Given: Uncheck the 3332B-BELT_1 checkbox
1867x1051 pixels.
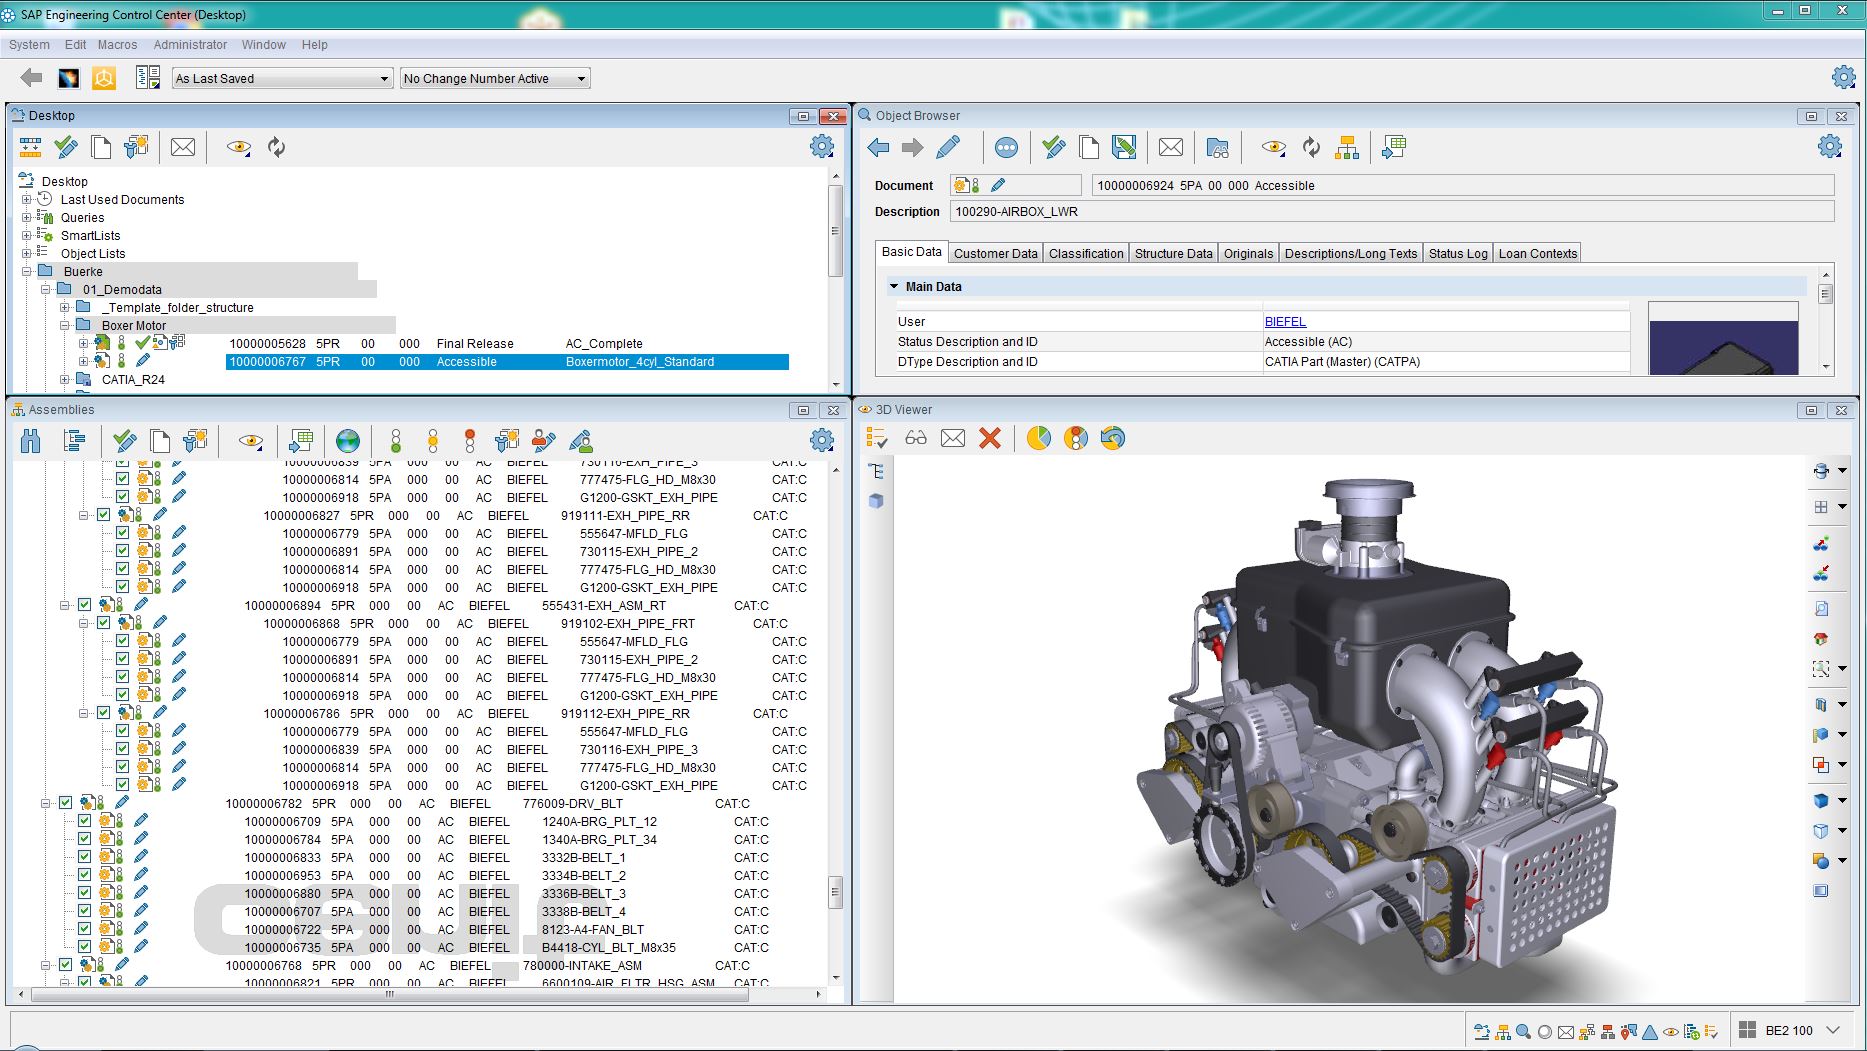Looking at the screenshot, I should point(84,857).
